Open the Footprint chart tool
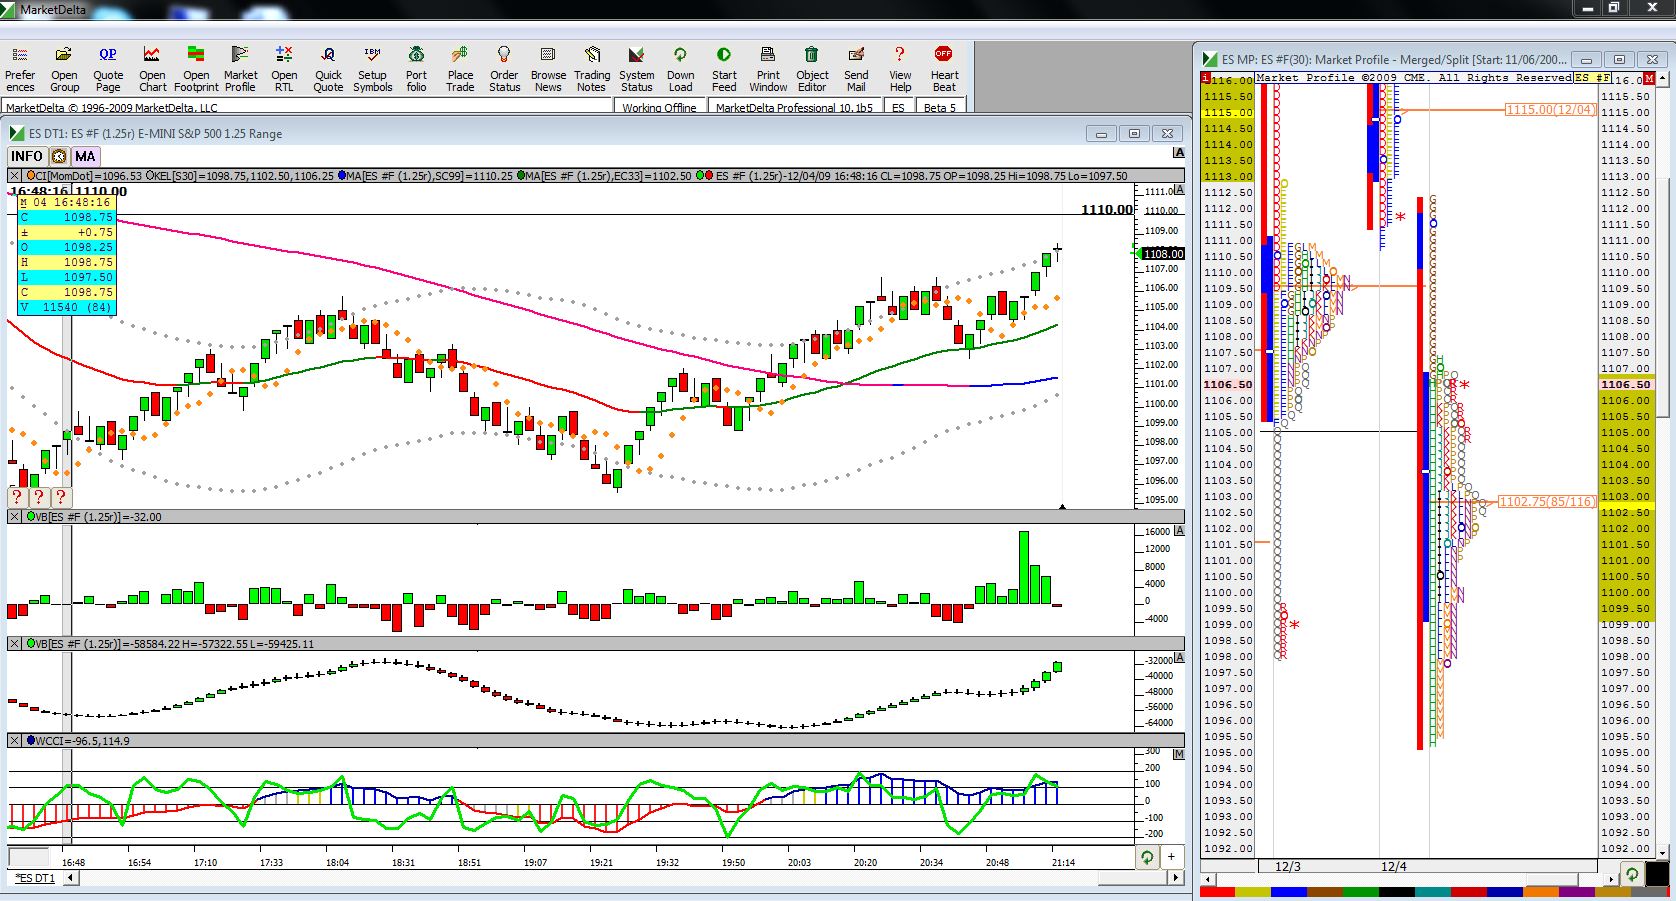The height and width of the screenshot is (901, 1676). [196, 68]
